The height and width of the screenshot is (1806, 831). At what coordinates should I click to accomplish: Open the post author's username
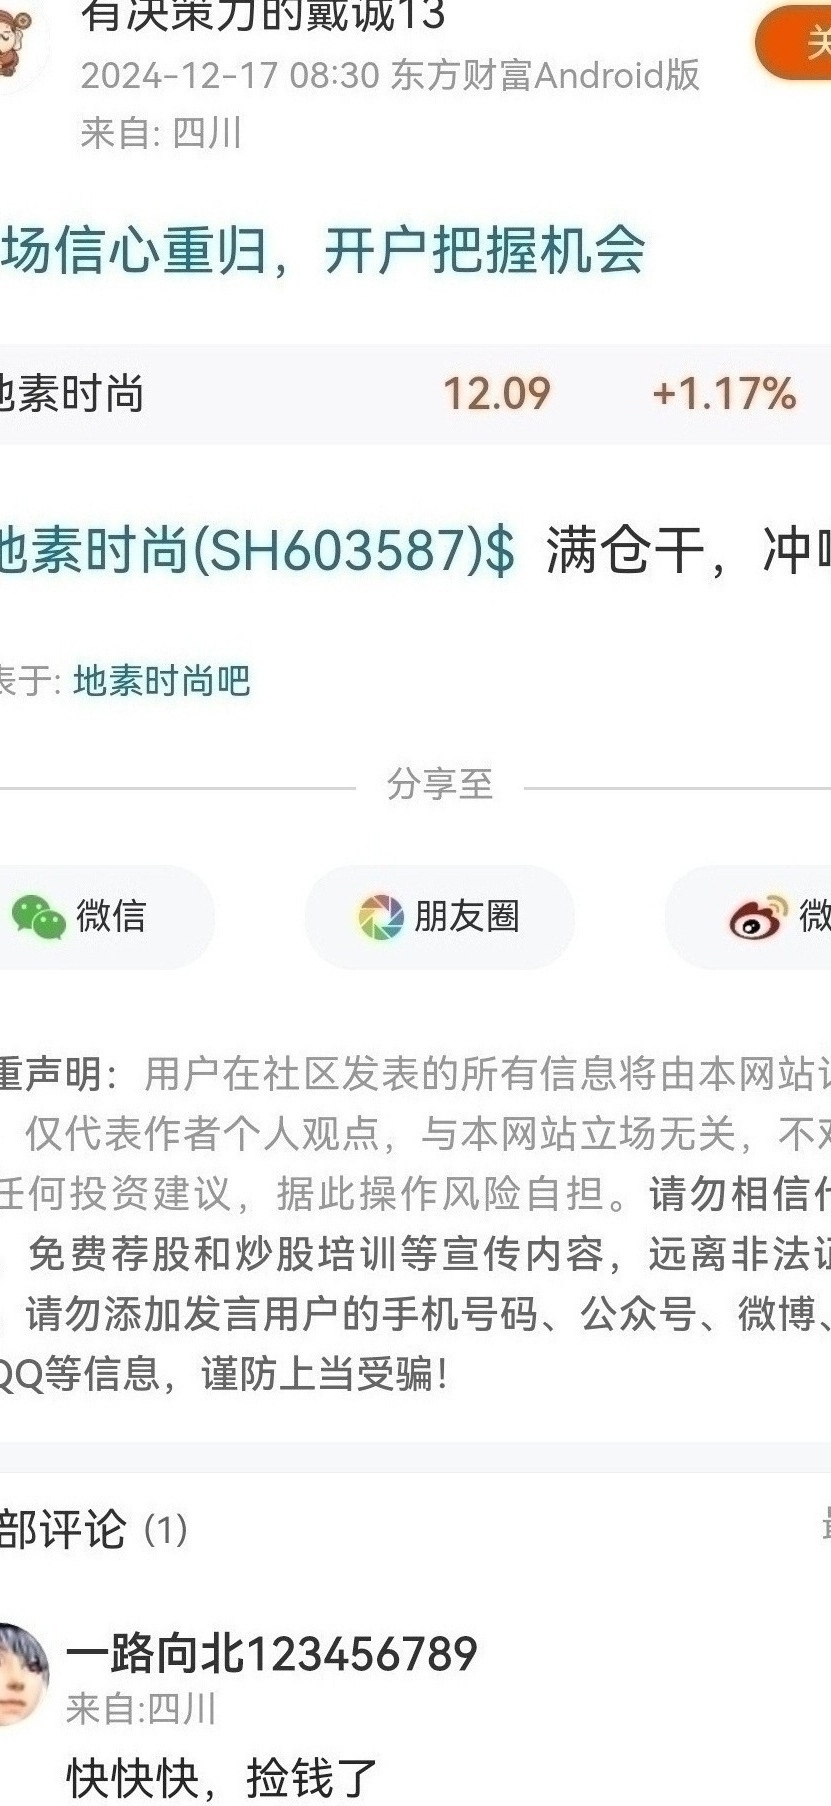coord(263,15)
